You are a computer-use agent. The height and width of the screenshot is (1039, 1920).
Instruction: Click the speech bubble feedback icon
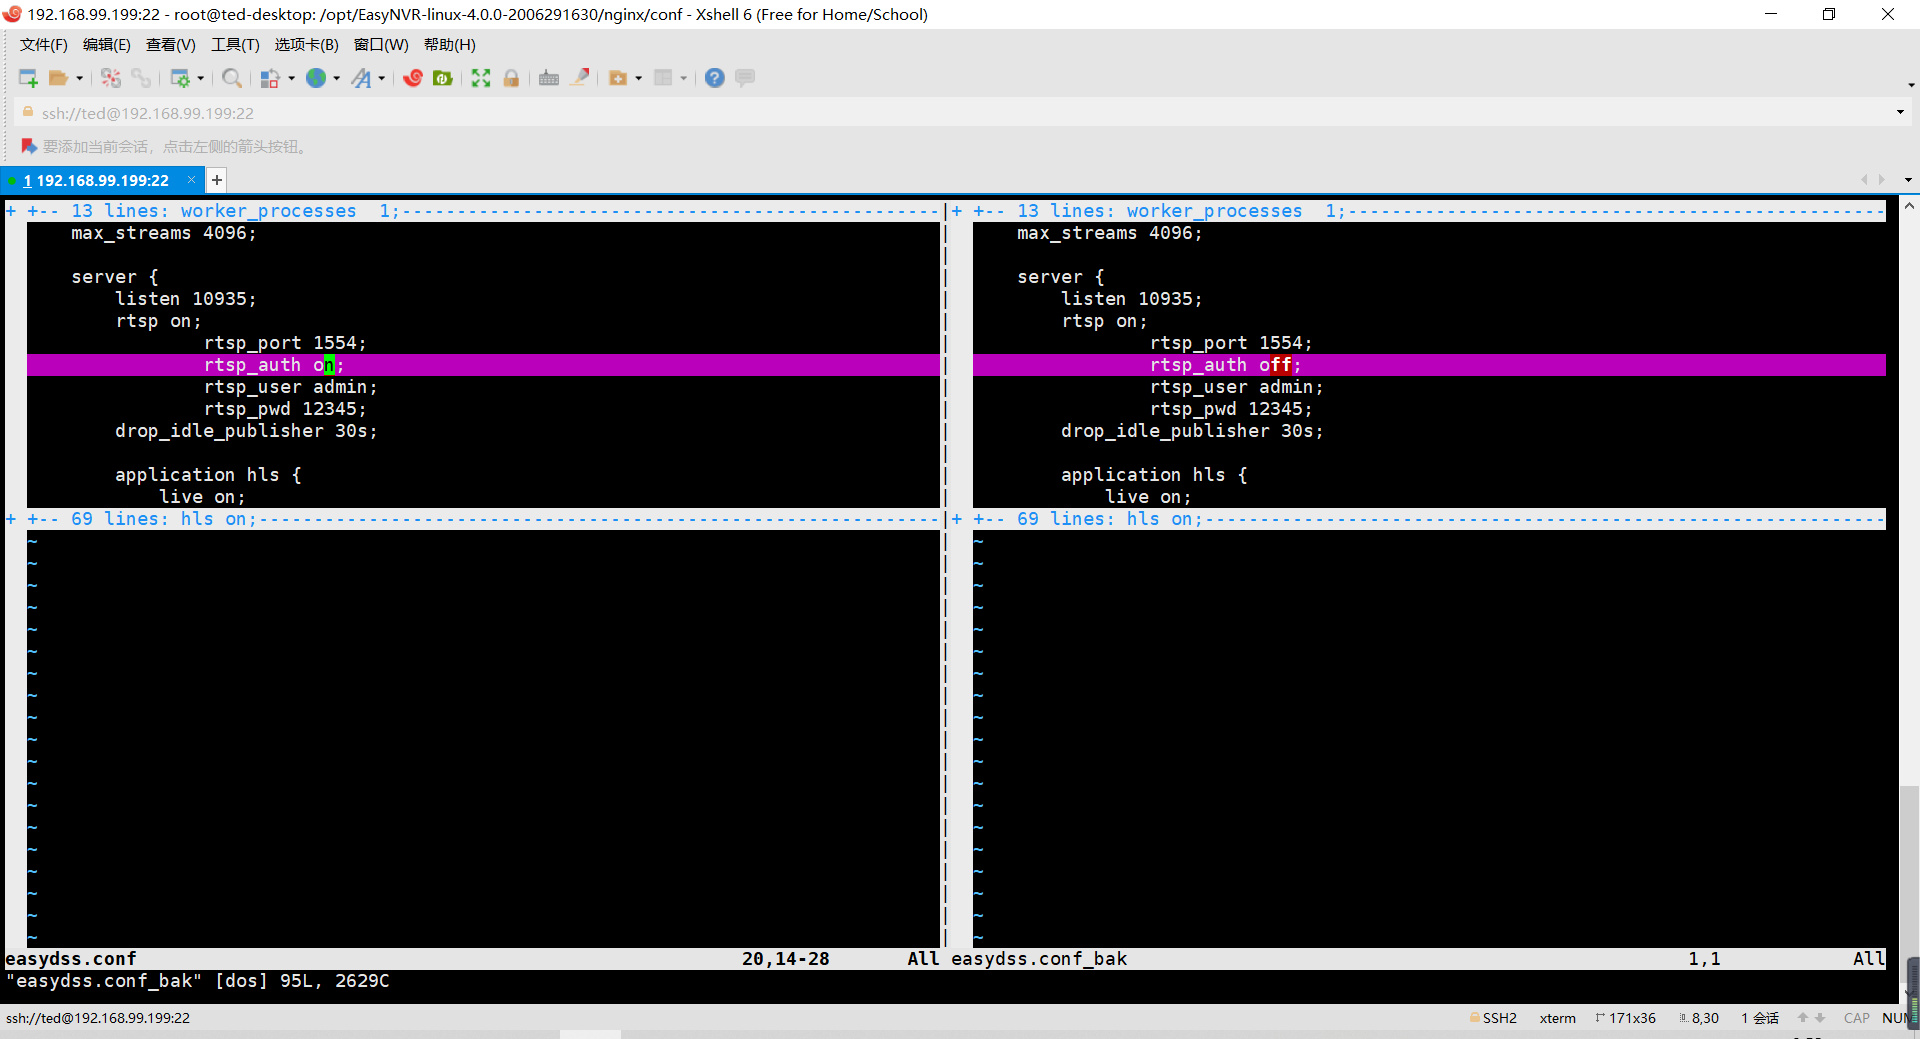(745, 78)
